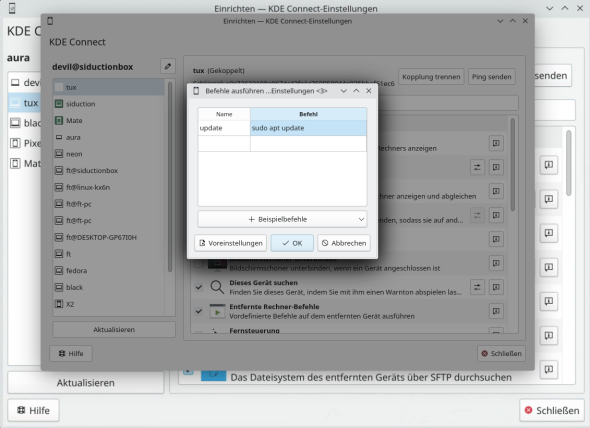Select 'siduction' device in the list
This screenshot has width=590, height=428.
click(x=109, y=104)
